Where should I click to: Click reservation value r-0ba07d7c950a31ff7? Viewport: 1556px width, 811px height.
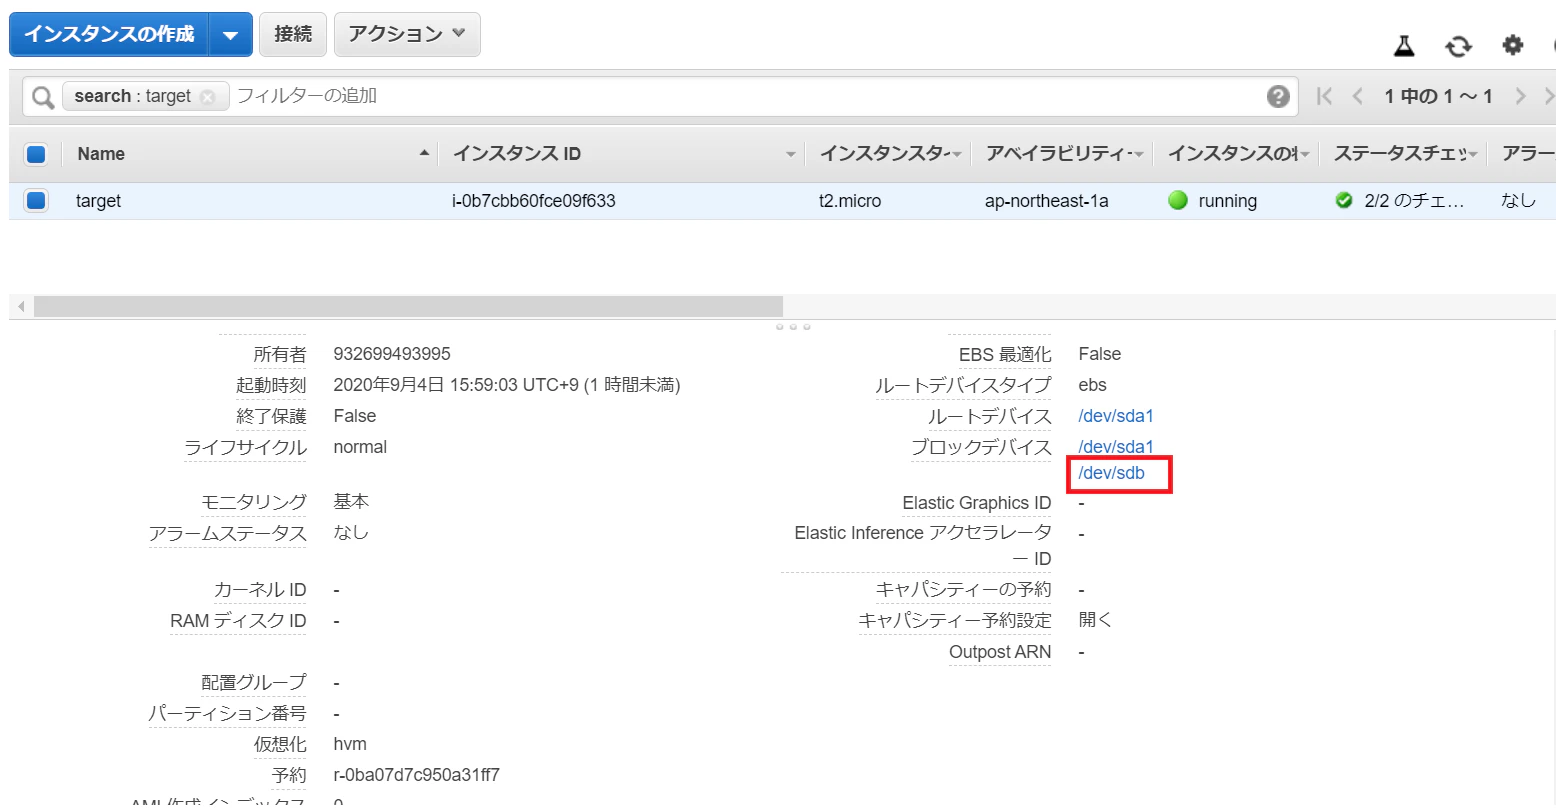click(x=417, y=775)
